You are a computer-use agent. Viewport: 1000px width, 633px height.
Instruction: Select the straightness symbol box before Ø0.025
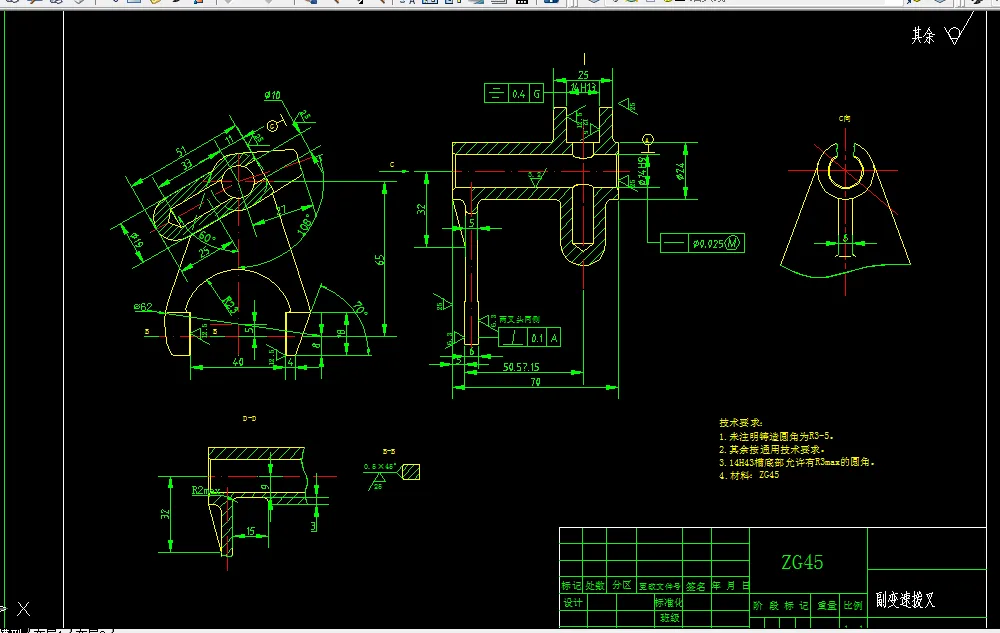point(674,243)
